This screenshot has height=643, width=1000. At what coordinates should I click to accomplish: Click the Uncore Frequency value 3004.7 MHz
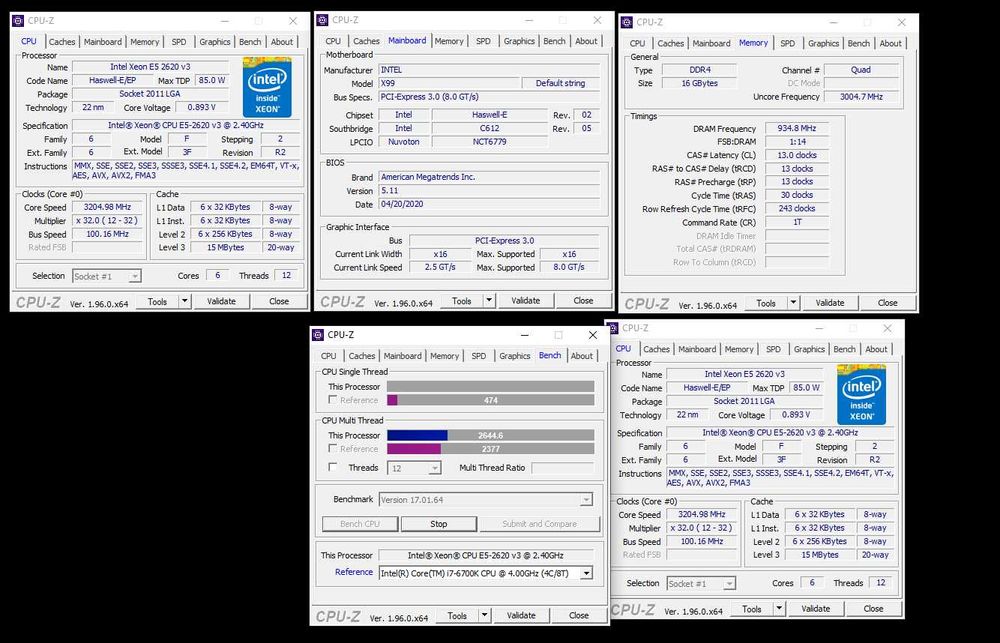(x=860, y=96)
